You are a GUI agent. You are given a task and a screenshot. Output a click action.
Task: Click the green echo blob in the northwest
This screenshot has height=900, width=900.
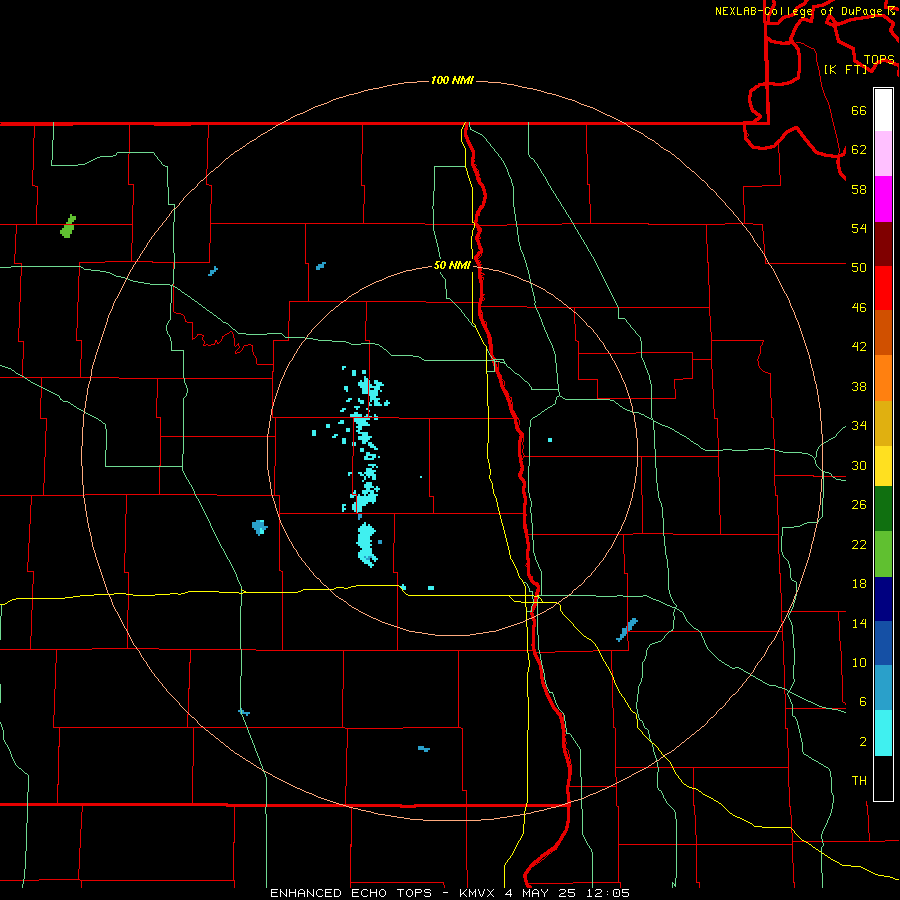[x=68, y=226]
